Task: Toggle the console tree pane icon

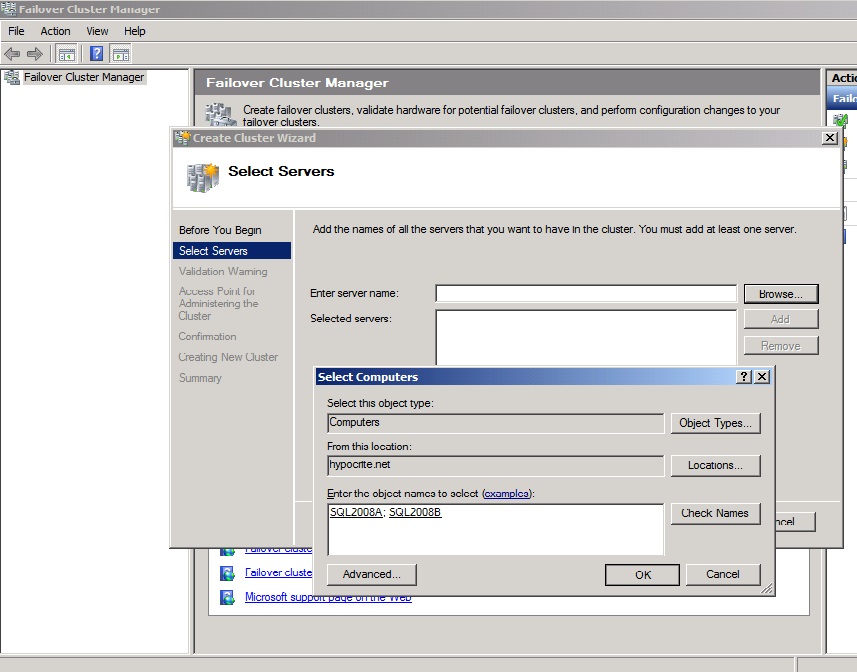Action: [x=67, y=54]
